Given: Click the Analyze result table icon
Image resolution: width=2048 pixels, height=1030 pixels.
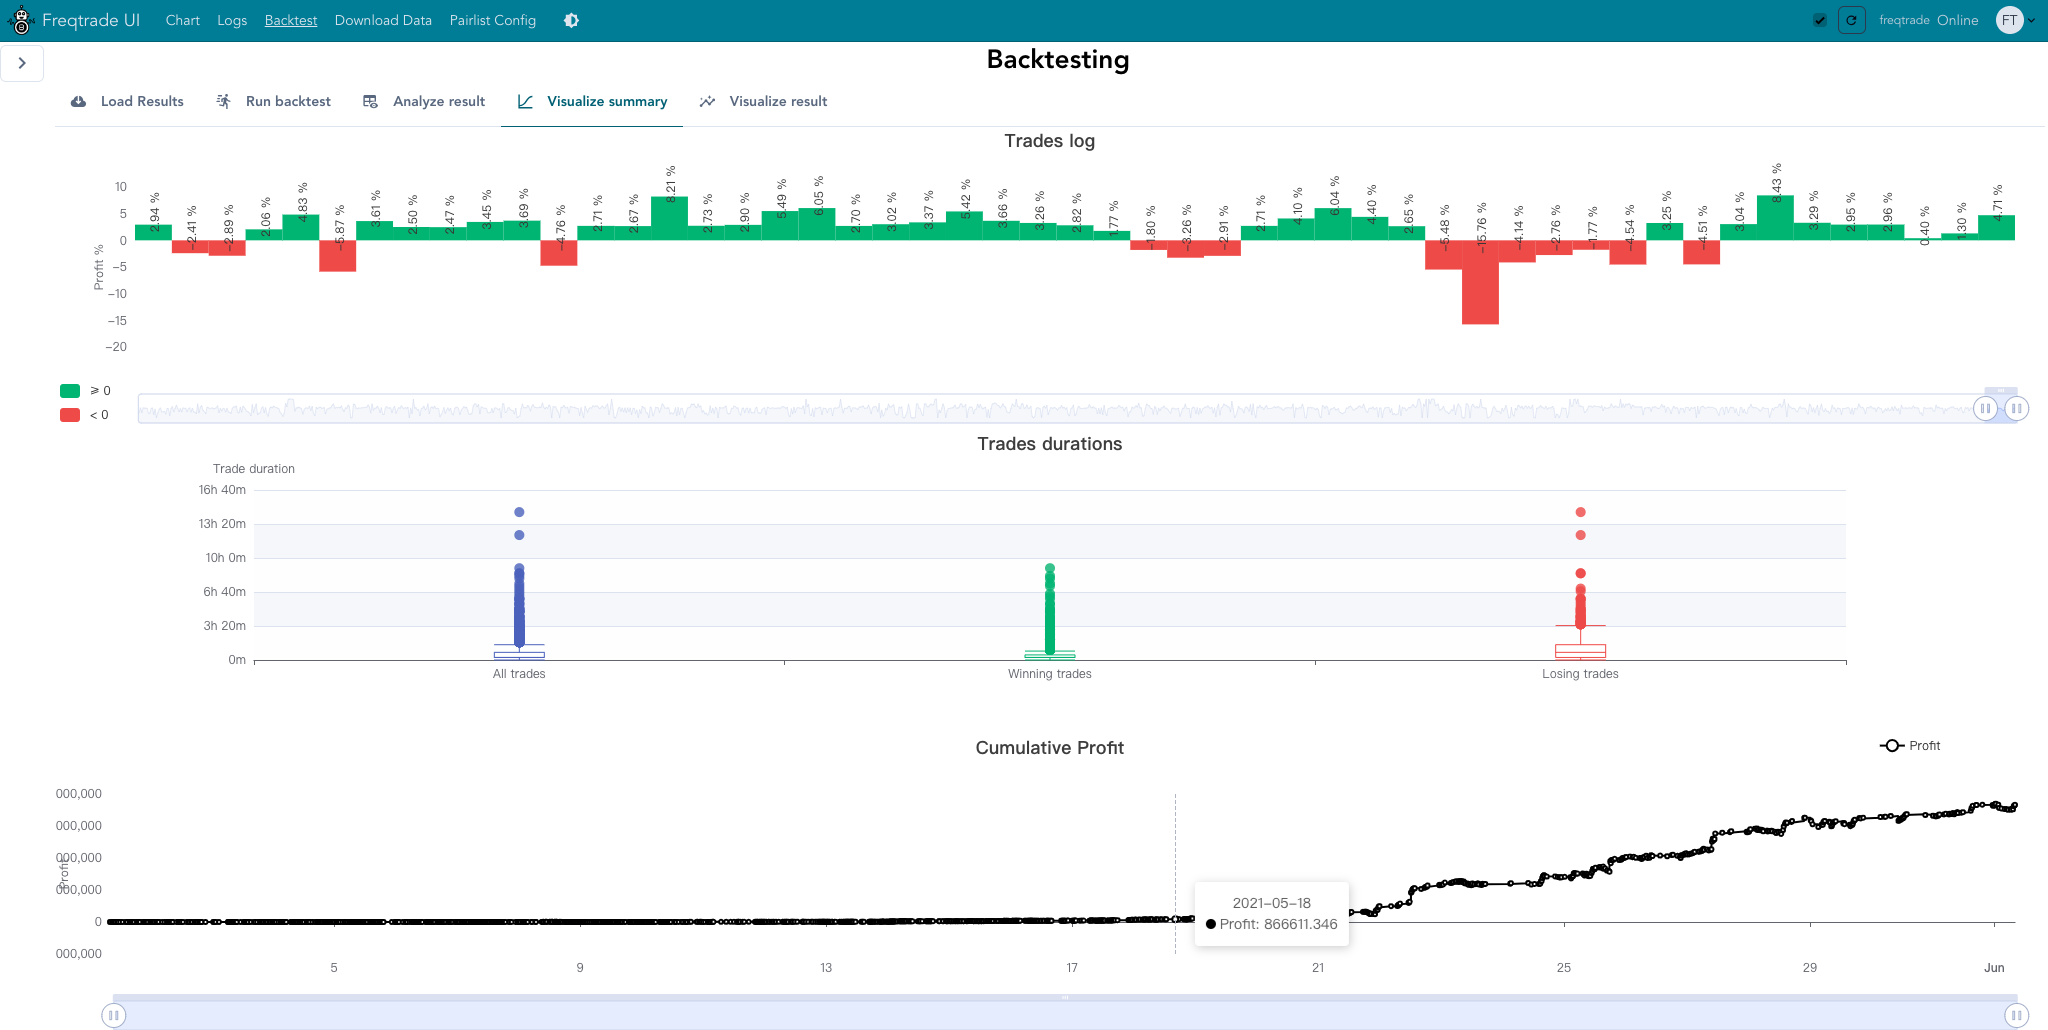Looking at the screenshot, I should coord(370,101).
